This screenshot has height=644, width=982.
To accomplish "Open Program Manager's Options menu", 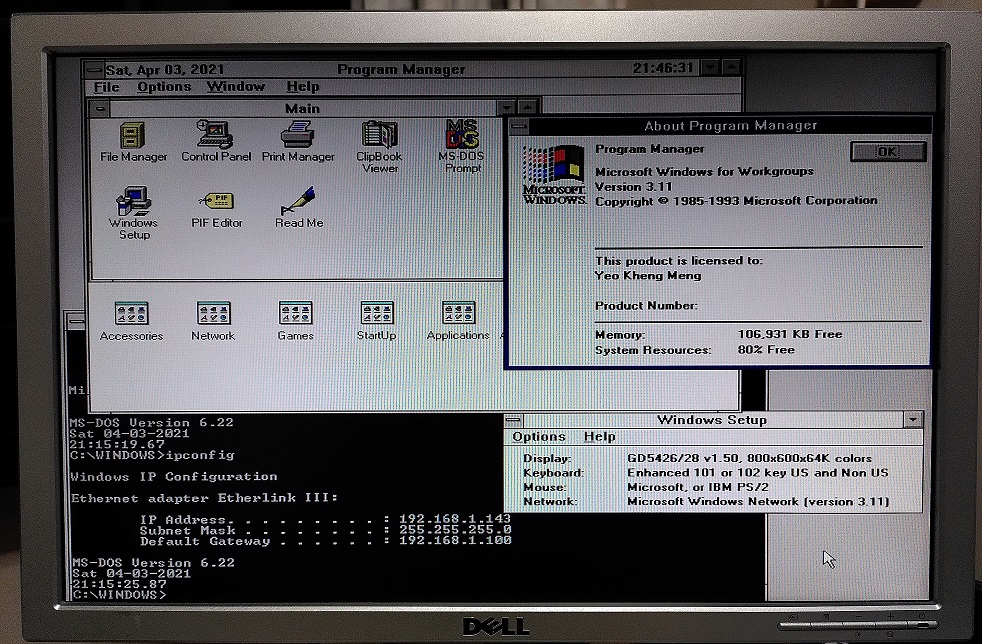I will tap(164, 86).
